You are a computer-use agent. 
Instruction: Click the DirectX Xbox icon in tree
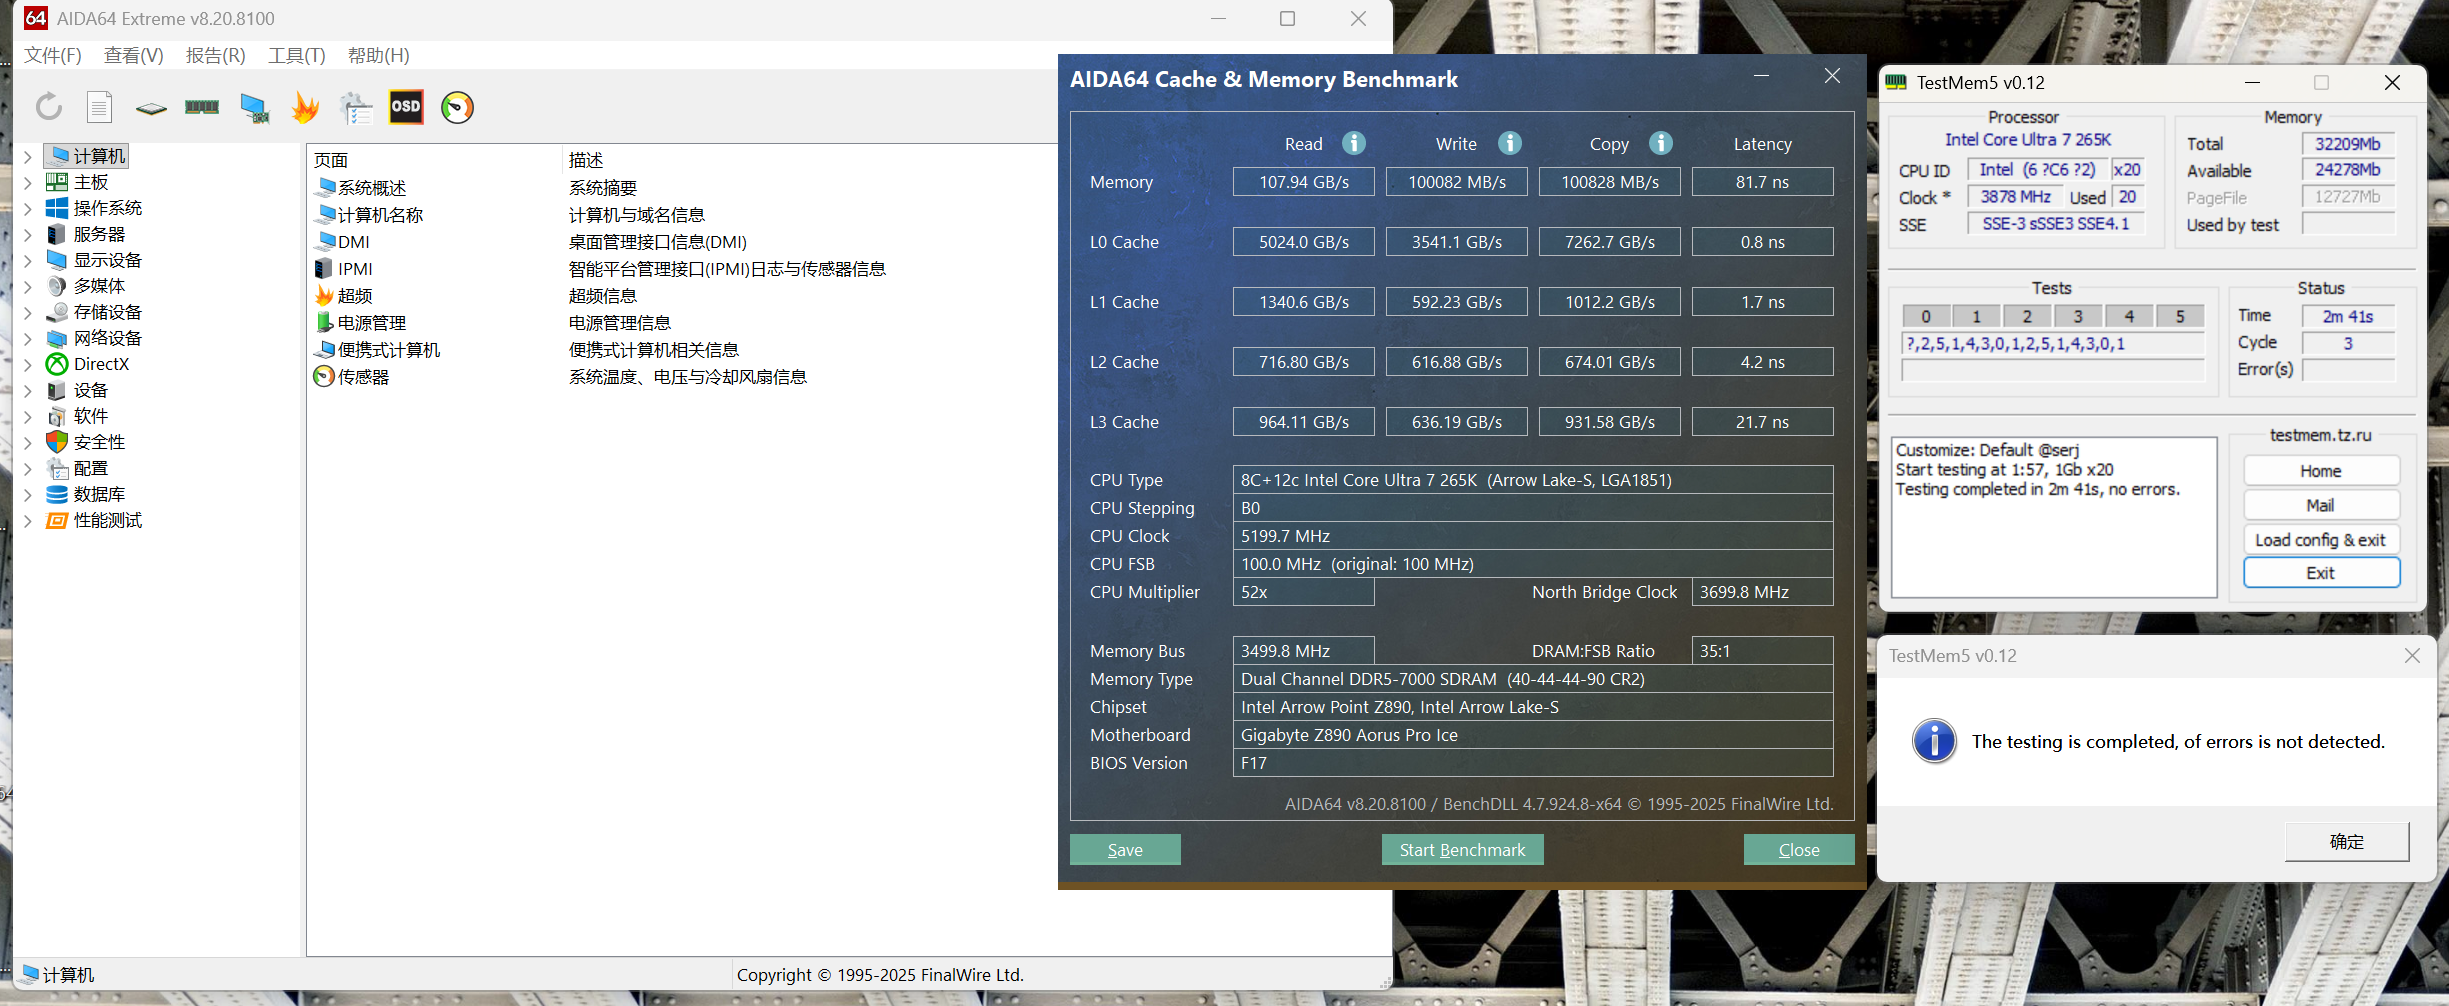(x=57, y=364)
